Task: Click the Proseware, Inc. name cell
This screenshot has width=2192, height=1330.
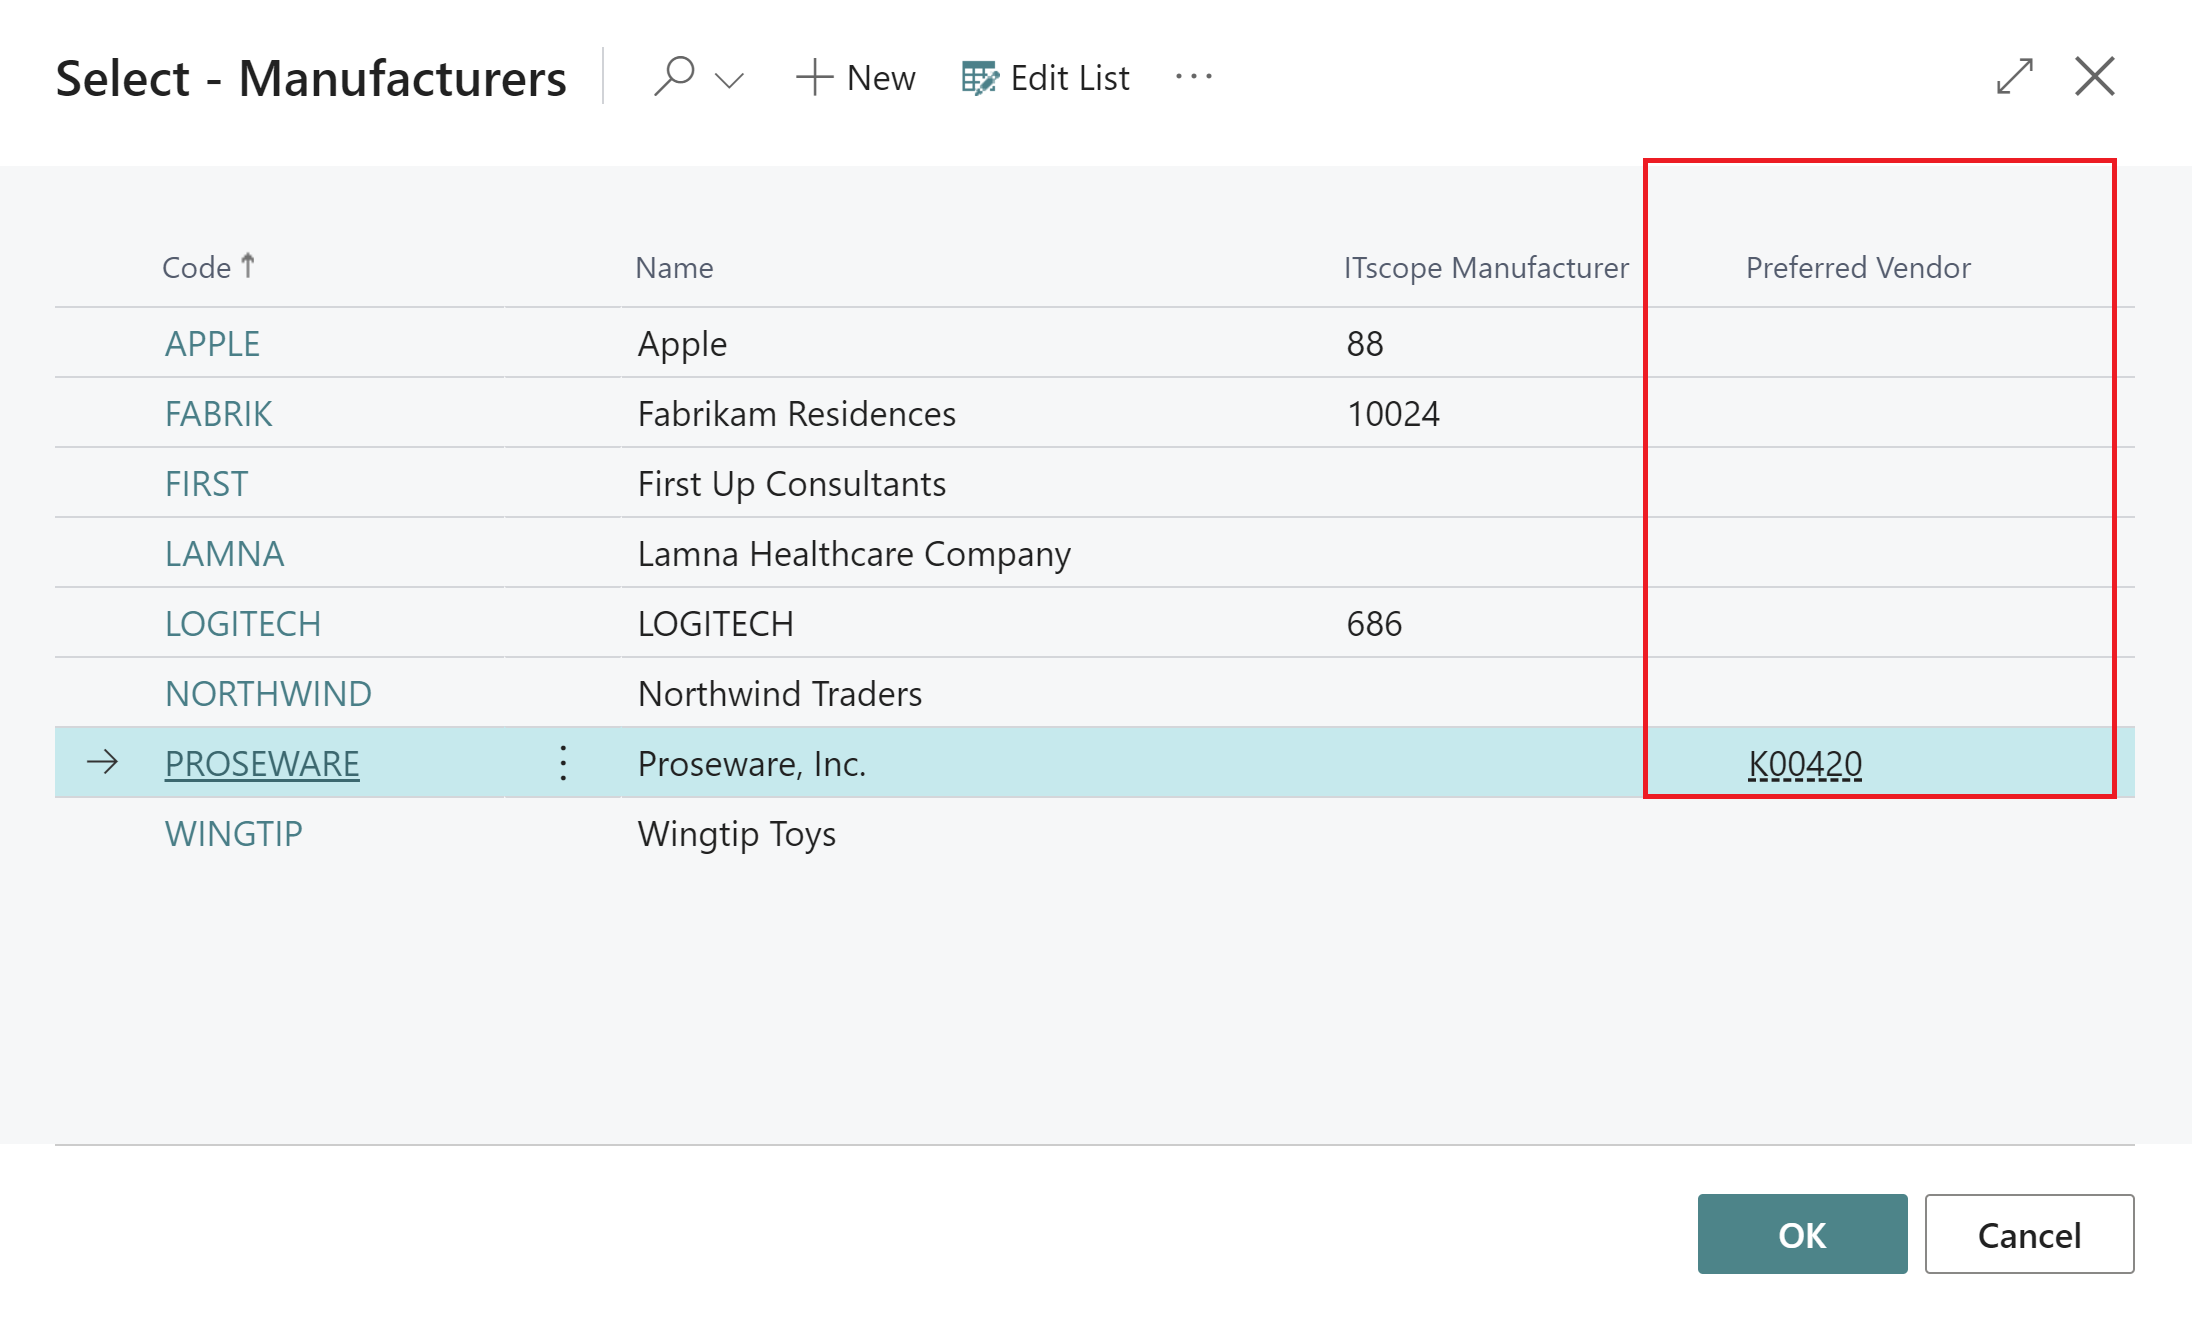Action: (752, 763)
